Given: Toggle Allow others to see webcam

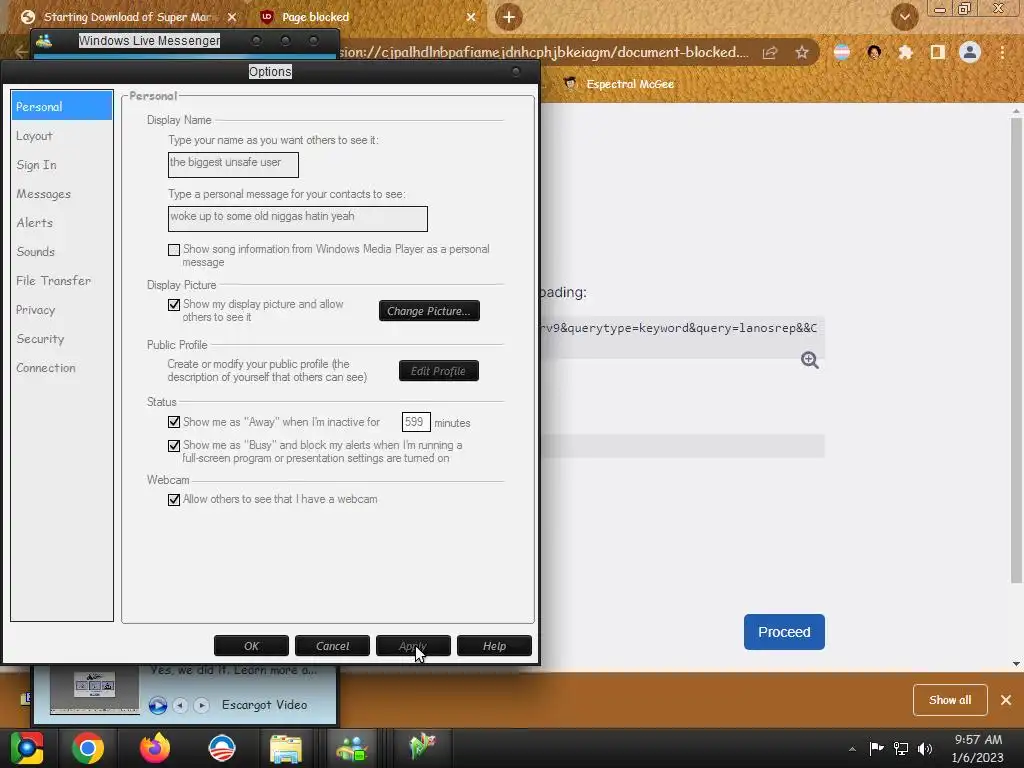Looking at the screenshot, I should (174, 500).
